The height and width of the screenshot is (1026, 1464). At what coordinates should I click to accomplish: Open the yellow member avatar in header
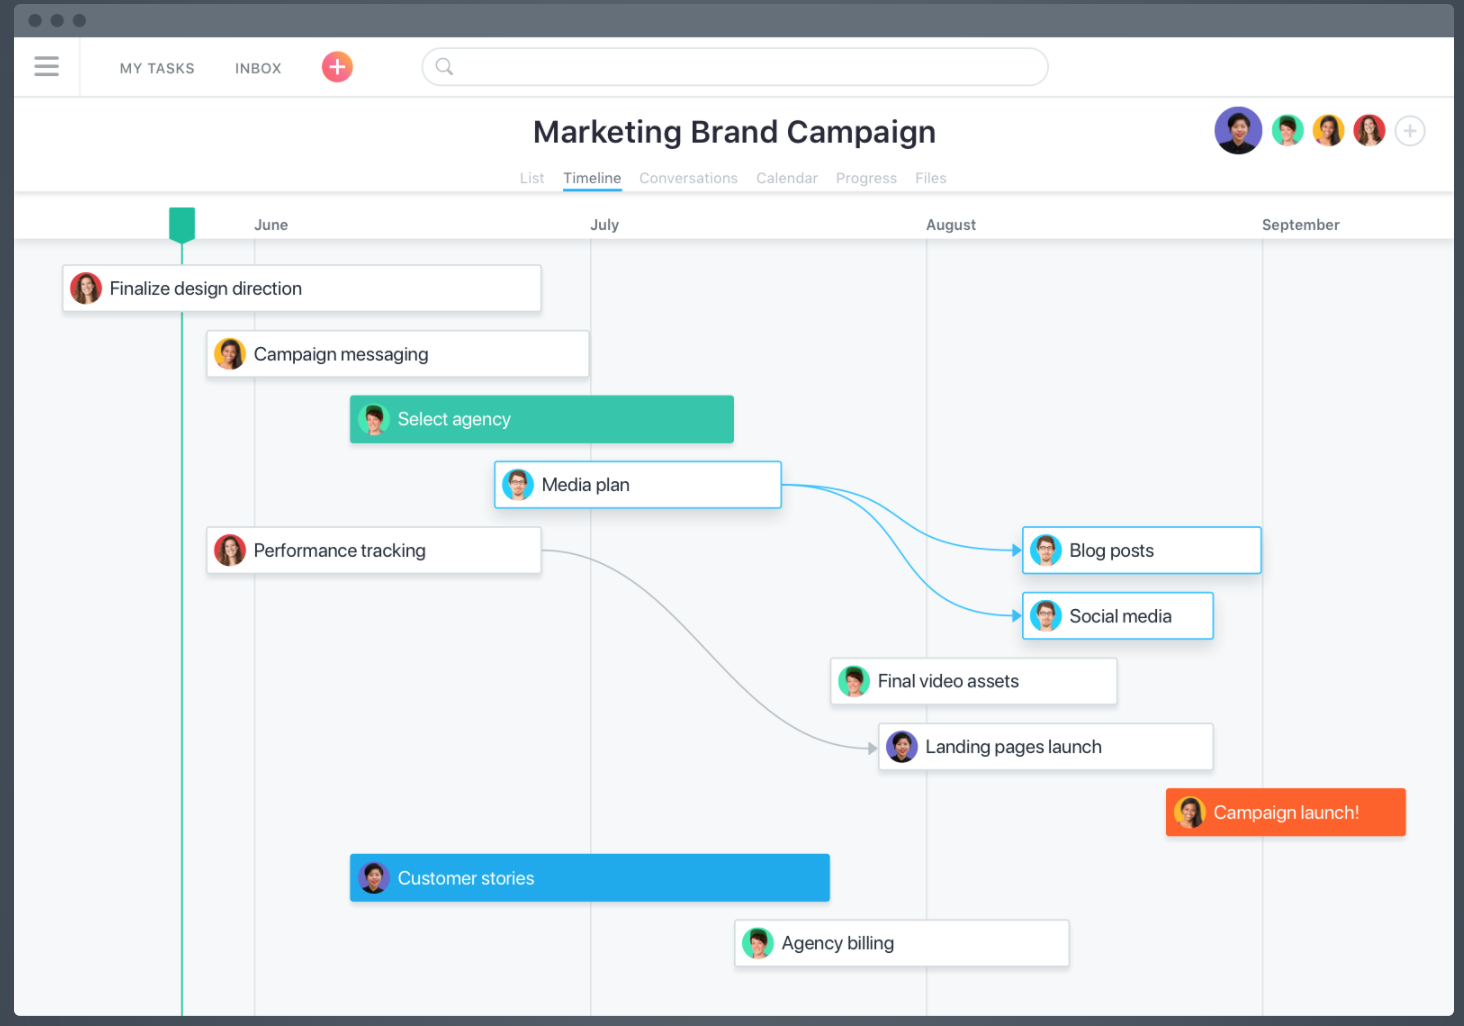coord(1329,131)
